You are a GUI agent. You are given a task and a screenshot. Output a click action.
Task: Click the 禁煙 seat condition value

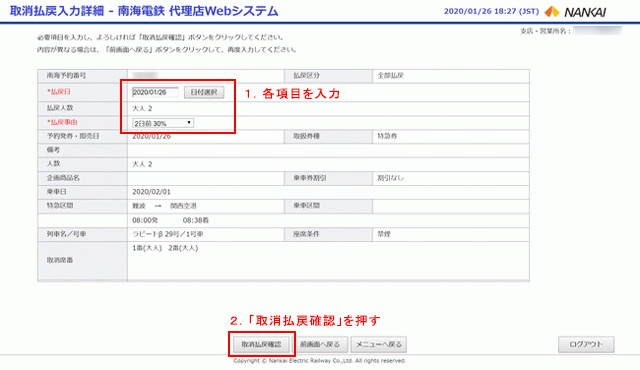(384, 234)
